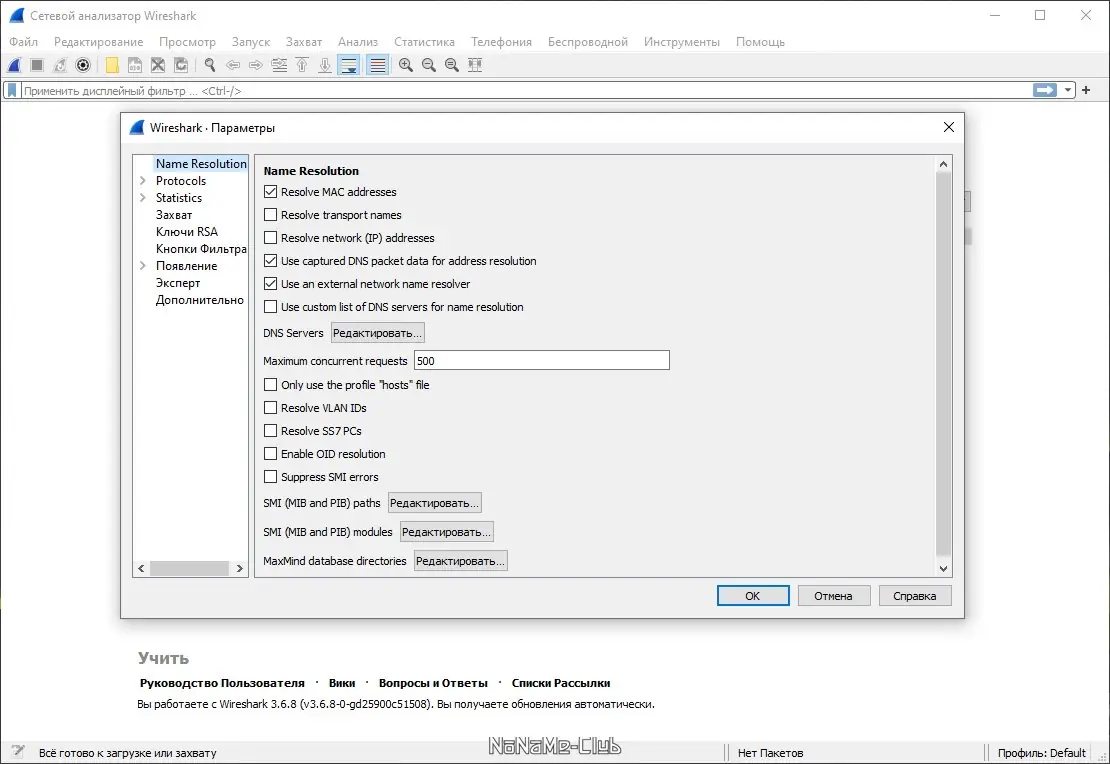Start capture with the shark fin icon
The height and width of the screenshot is (764, 1110).
[x=14, y=65]
